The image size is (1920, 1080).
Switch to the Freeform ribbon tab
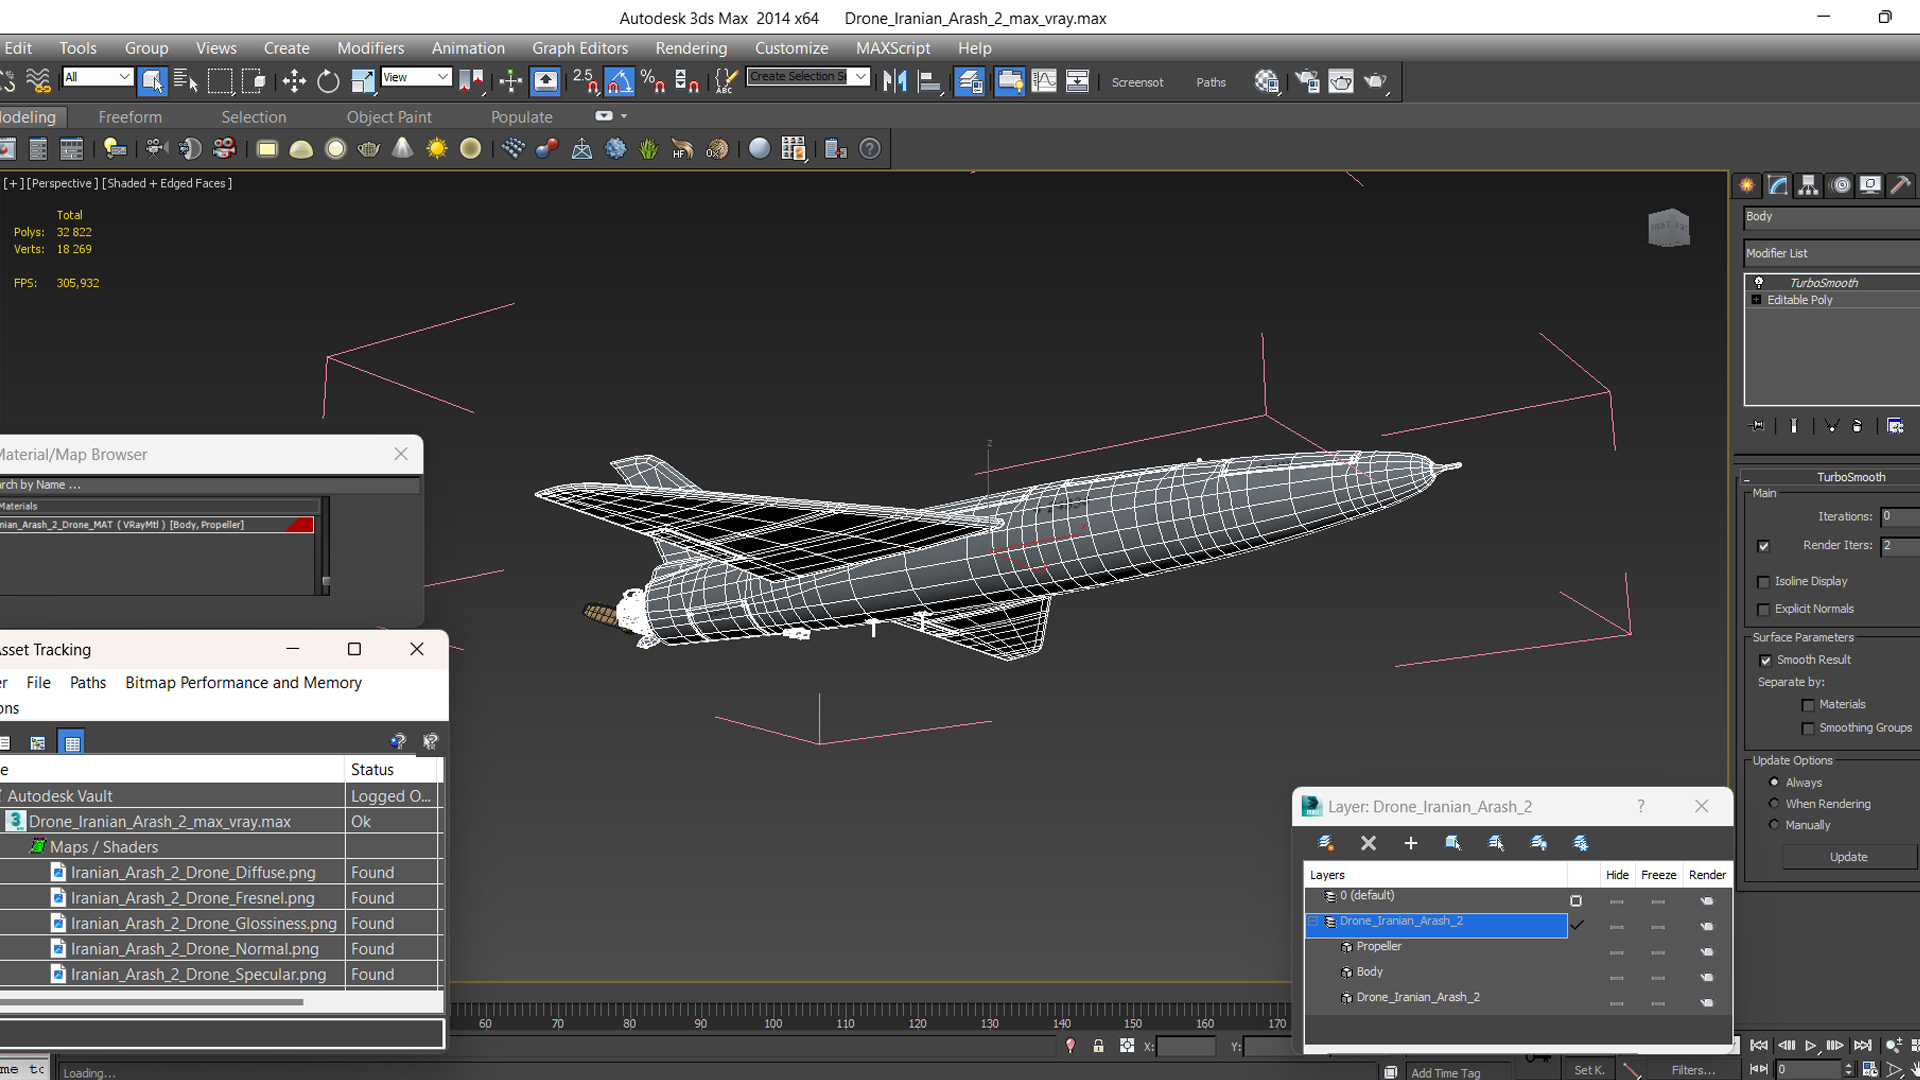[x=130, y=117]
